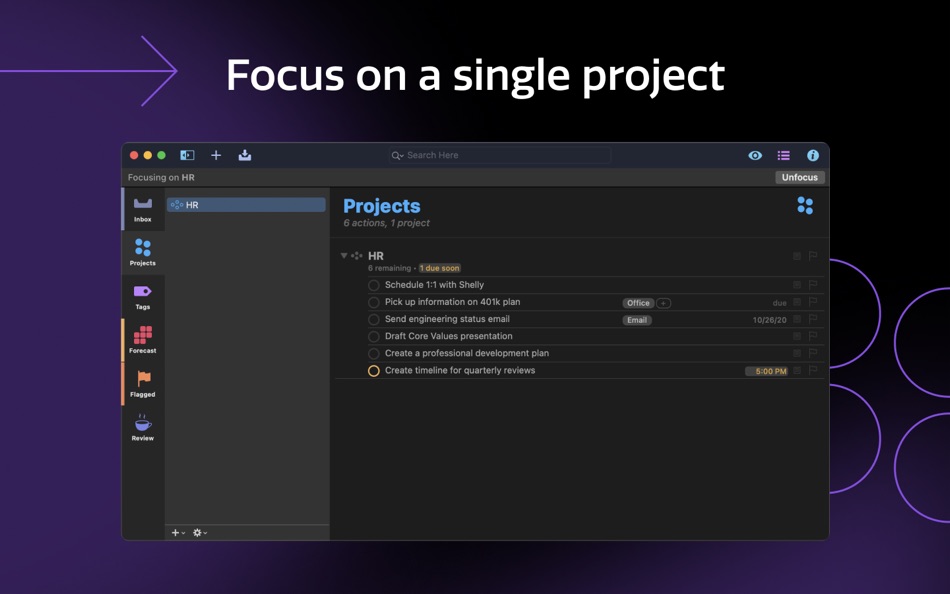Image resolution: width=950 pixels, height=594 pixels.
Task: Open the sidebar gear action menu
Action: 200,532
